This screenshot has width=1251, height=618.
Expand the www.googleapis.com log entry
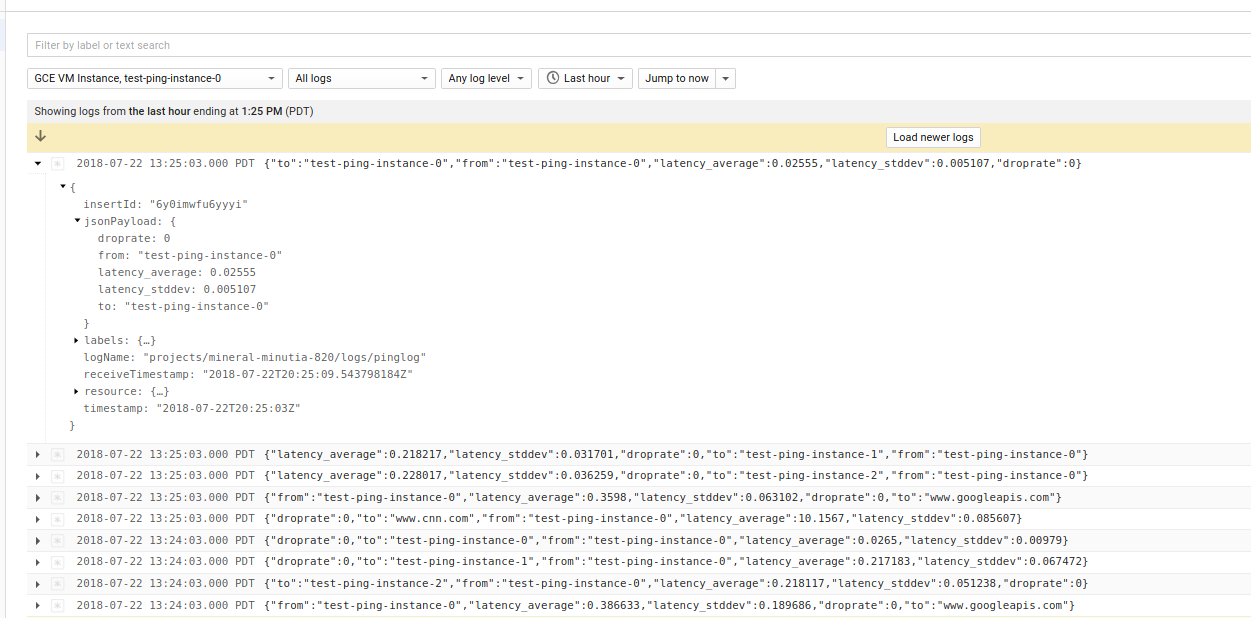37,496
